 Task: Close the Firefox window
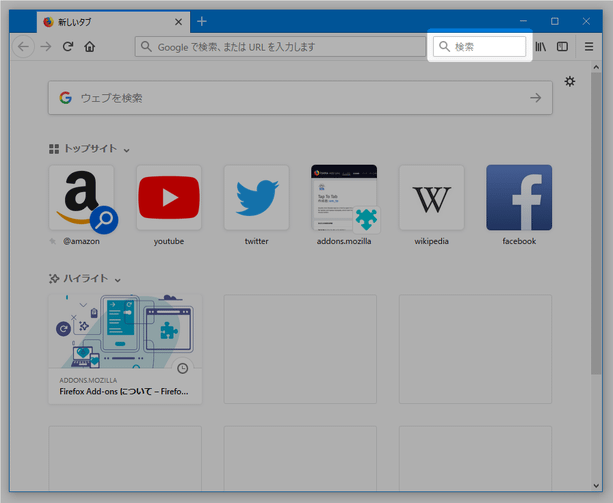click(586, 21)
